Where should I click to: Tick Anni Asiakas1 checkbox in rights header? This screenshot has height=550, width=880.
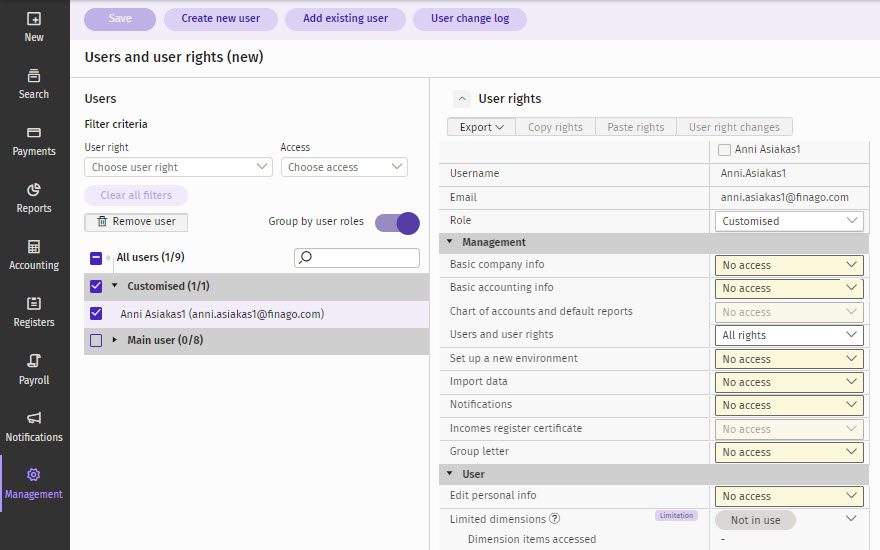coord(725,150)
